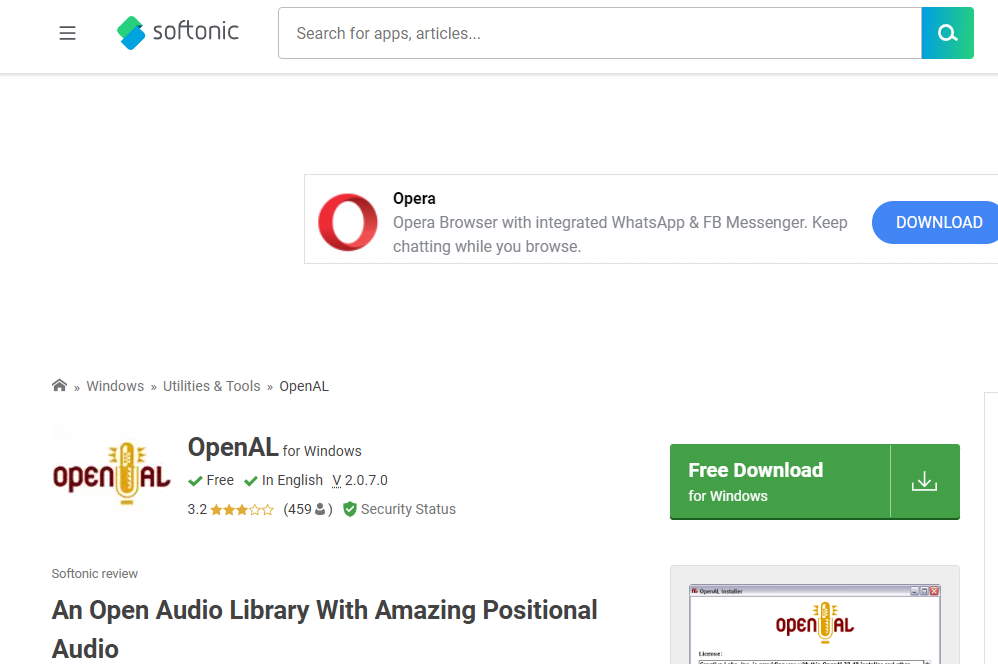Click the review headline about Positional Audio
This screenshot has width=998, height=664.
(324, 629)
